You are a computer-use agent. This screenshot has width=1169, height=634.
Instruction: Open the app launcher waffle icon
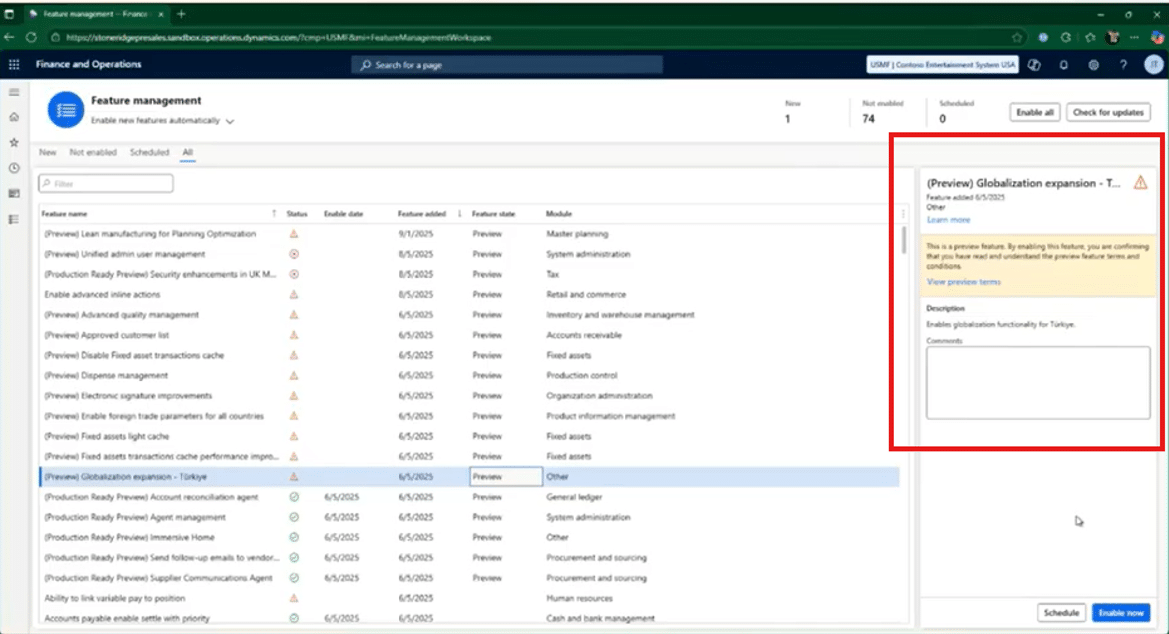pos(14,64)
